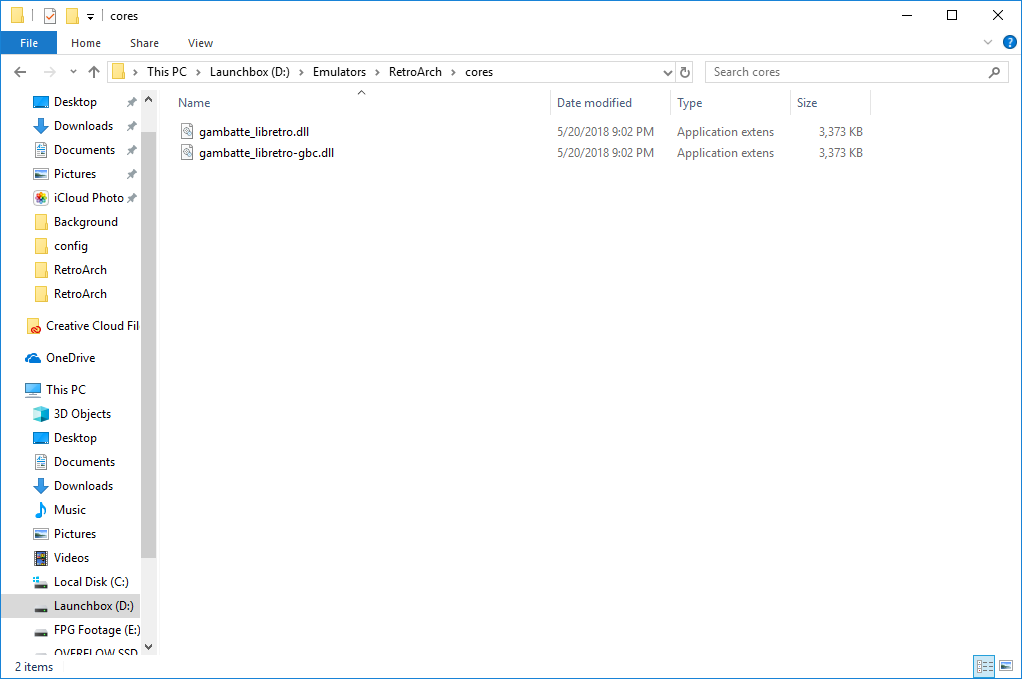Switch to Details view layout icon
Screen dimensions: 1022x679
(984, 666)
